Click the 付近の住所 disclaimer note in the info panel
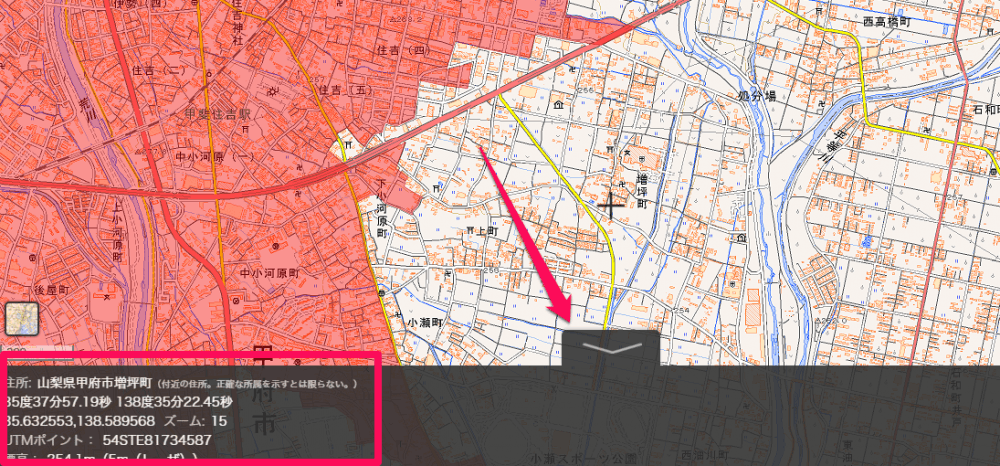Screen dimensions: 1000x466 click(256, 384)
